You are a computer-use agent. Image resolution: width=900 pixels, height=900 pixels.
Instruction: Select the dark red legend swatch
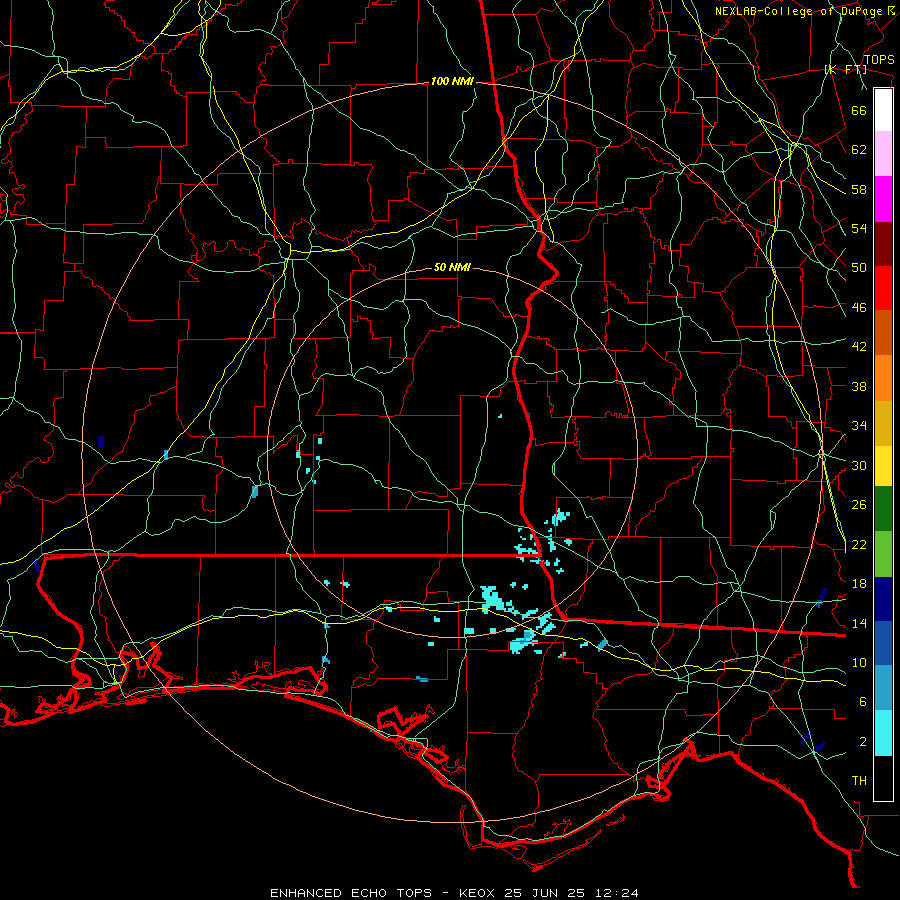(883, 244)
